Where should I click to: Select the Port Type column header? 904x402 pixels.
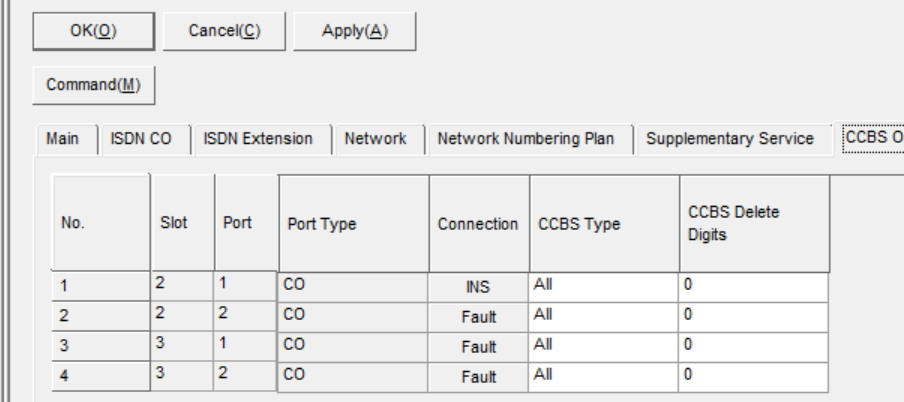(354, 224)
